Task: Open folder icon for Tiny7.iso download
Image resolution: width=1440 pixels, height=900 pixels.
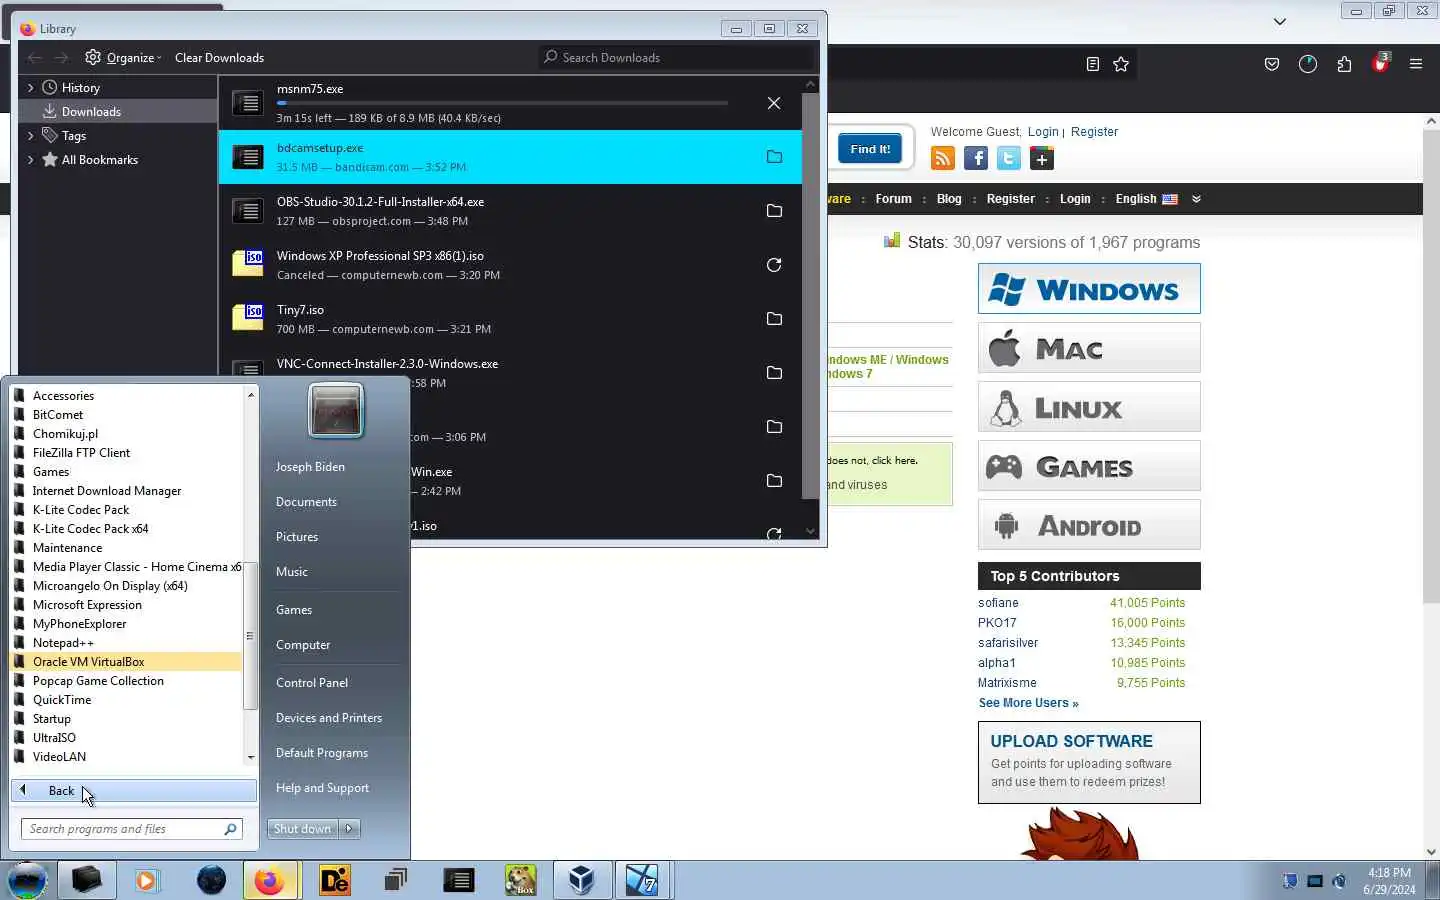Action: 774,319
